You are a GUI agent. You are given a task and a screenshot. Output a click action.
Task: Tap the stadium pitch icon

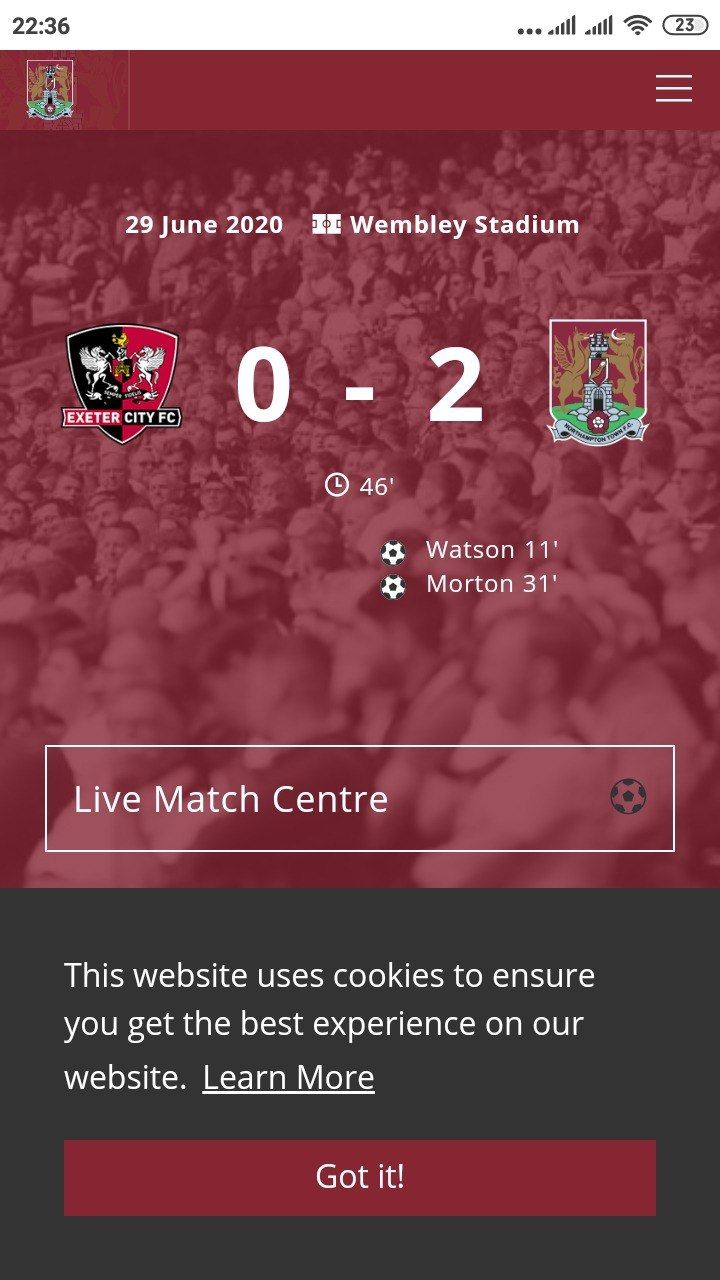[x=327, y=224]
